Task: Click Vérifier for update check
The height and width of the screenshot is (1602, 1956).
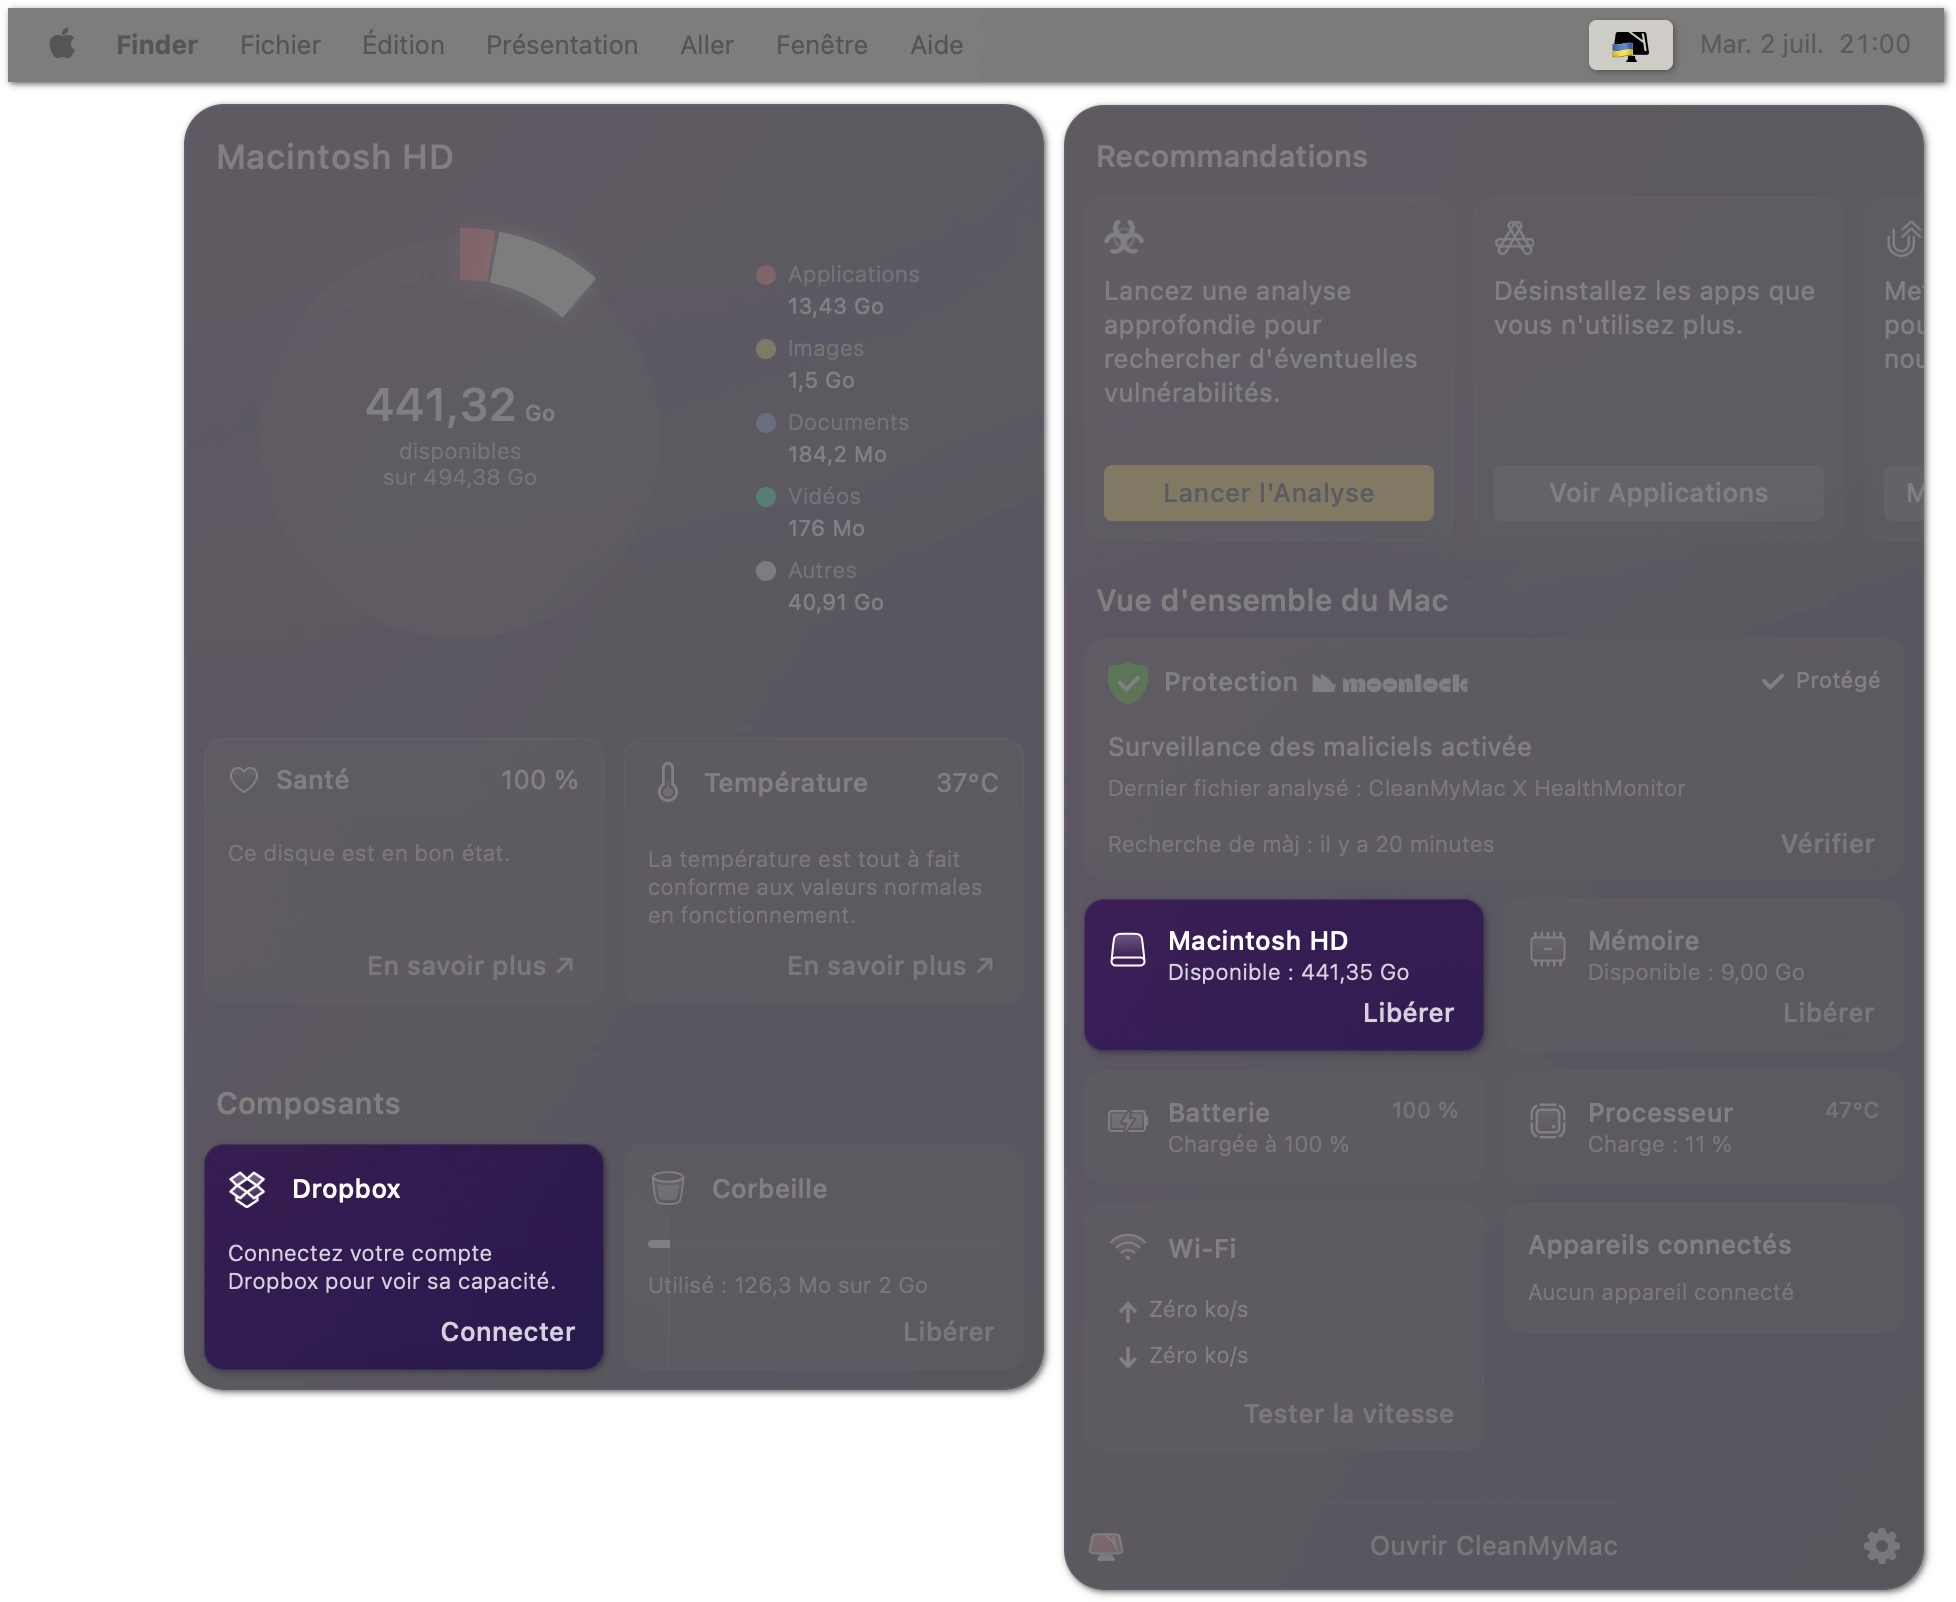Action: (1828, 842)
